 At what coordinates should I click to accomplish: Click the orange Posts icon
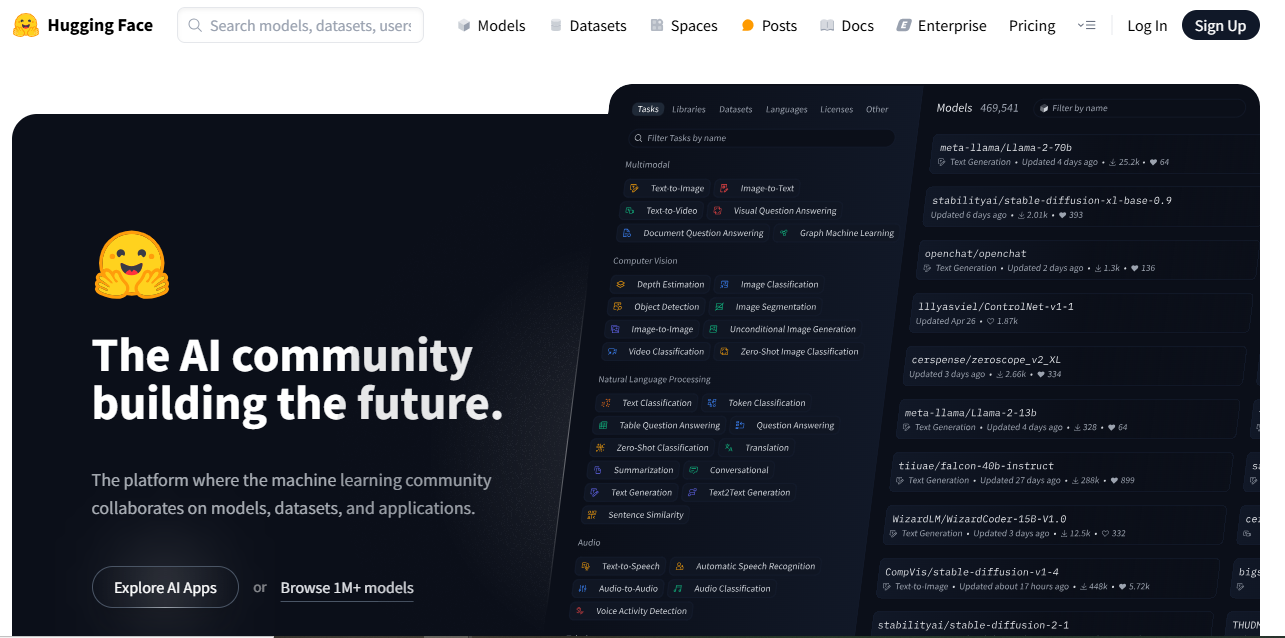click(748, 26)
